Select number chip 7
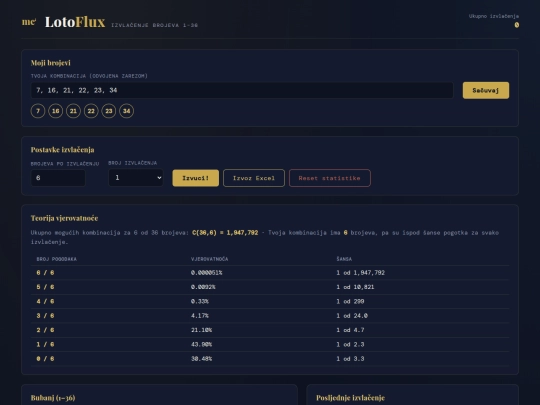The height and width of the screenshot is (405, 540). pyautogui.click(x=38, y=111)
